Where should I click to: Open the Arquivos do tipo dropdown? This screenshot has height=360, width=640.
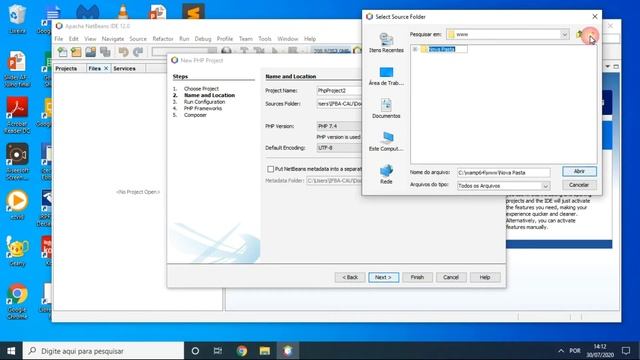[546, 186]
